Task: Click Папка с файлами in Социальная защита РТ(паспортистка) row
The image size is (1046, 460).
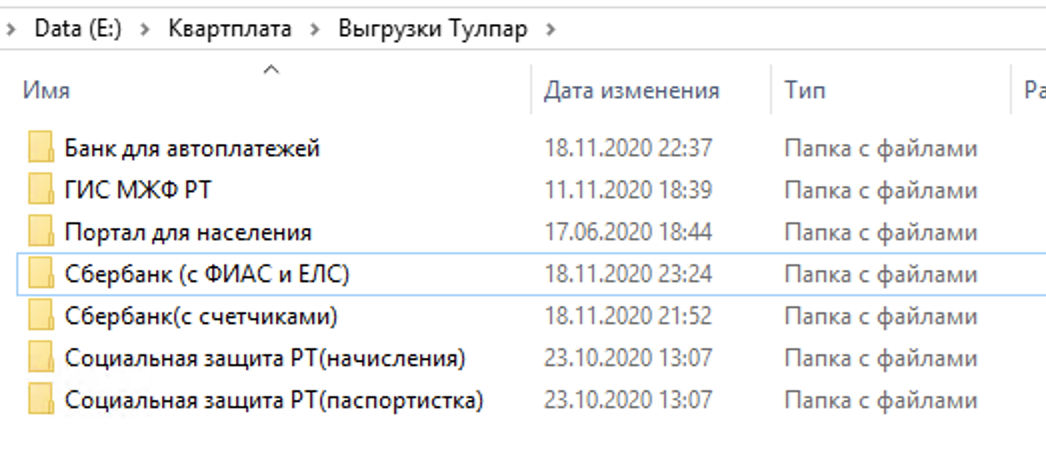Action: tap(881, 401)
